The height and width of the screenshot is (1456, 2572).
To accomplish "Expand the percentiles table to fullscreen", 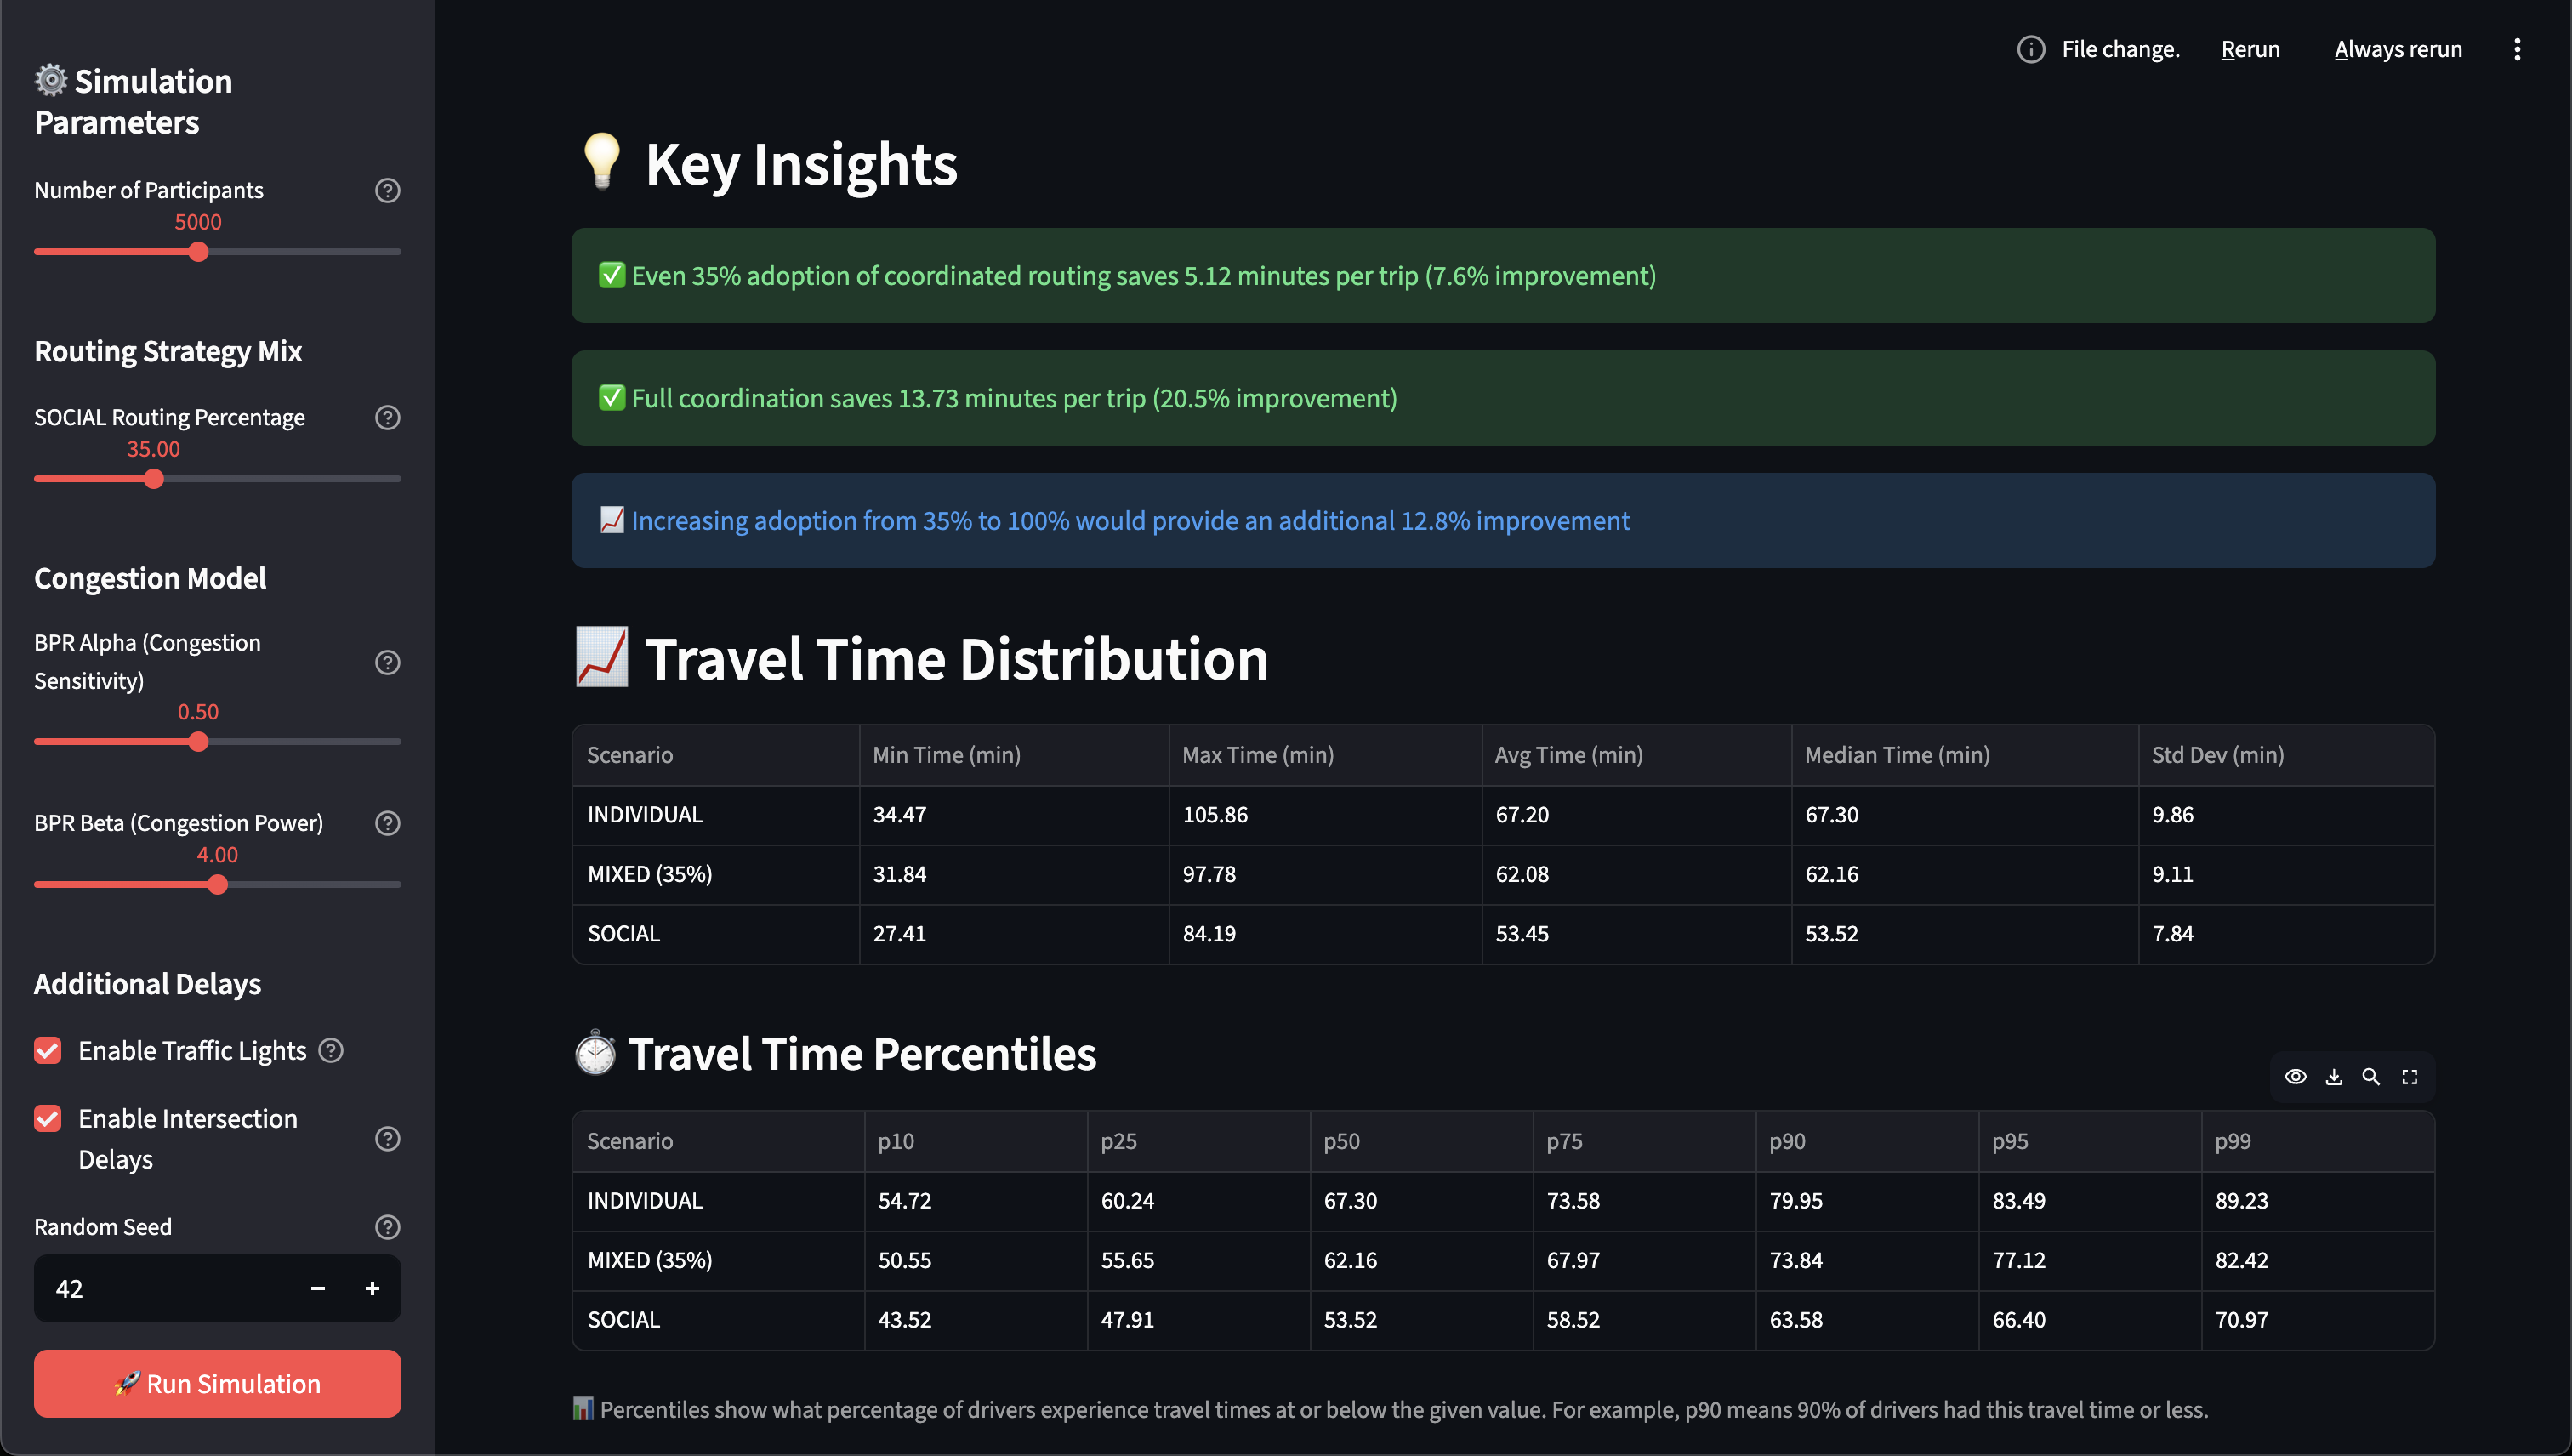I will [2409, 1077].
